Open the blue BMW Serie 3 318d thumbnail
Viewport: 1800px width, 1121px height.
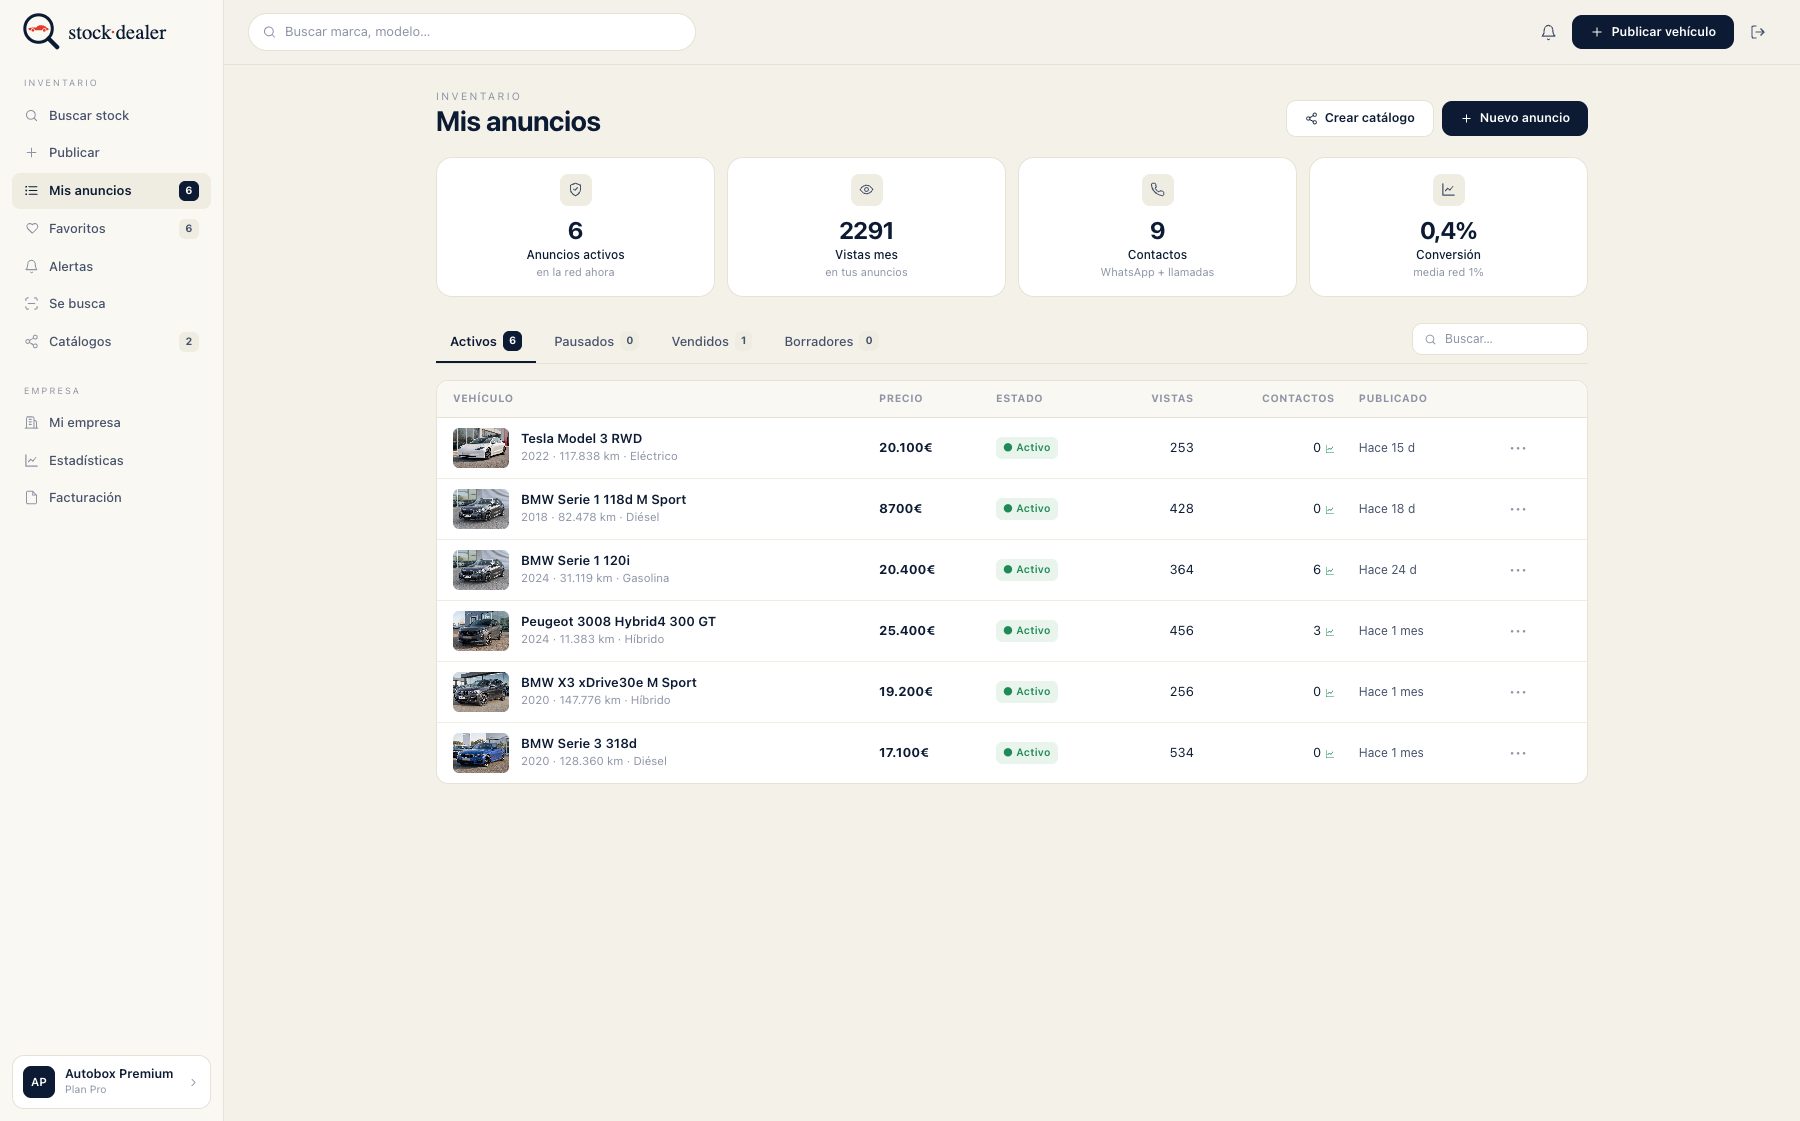point(481,753)
